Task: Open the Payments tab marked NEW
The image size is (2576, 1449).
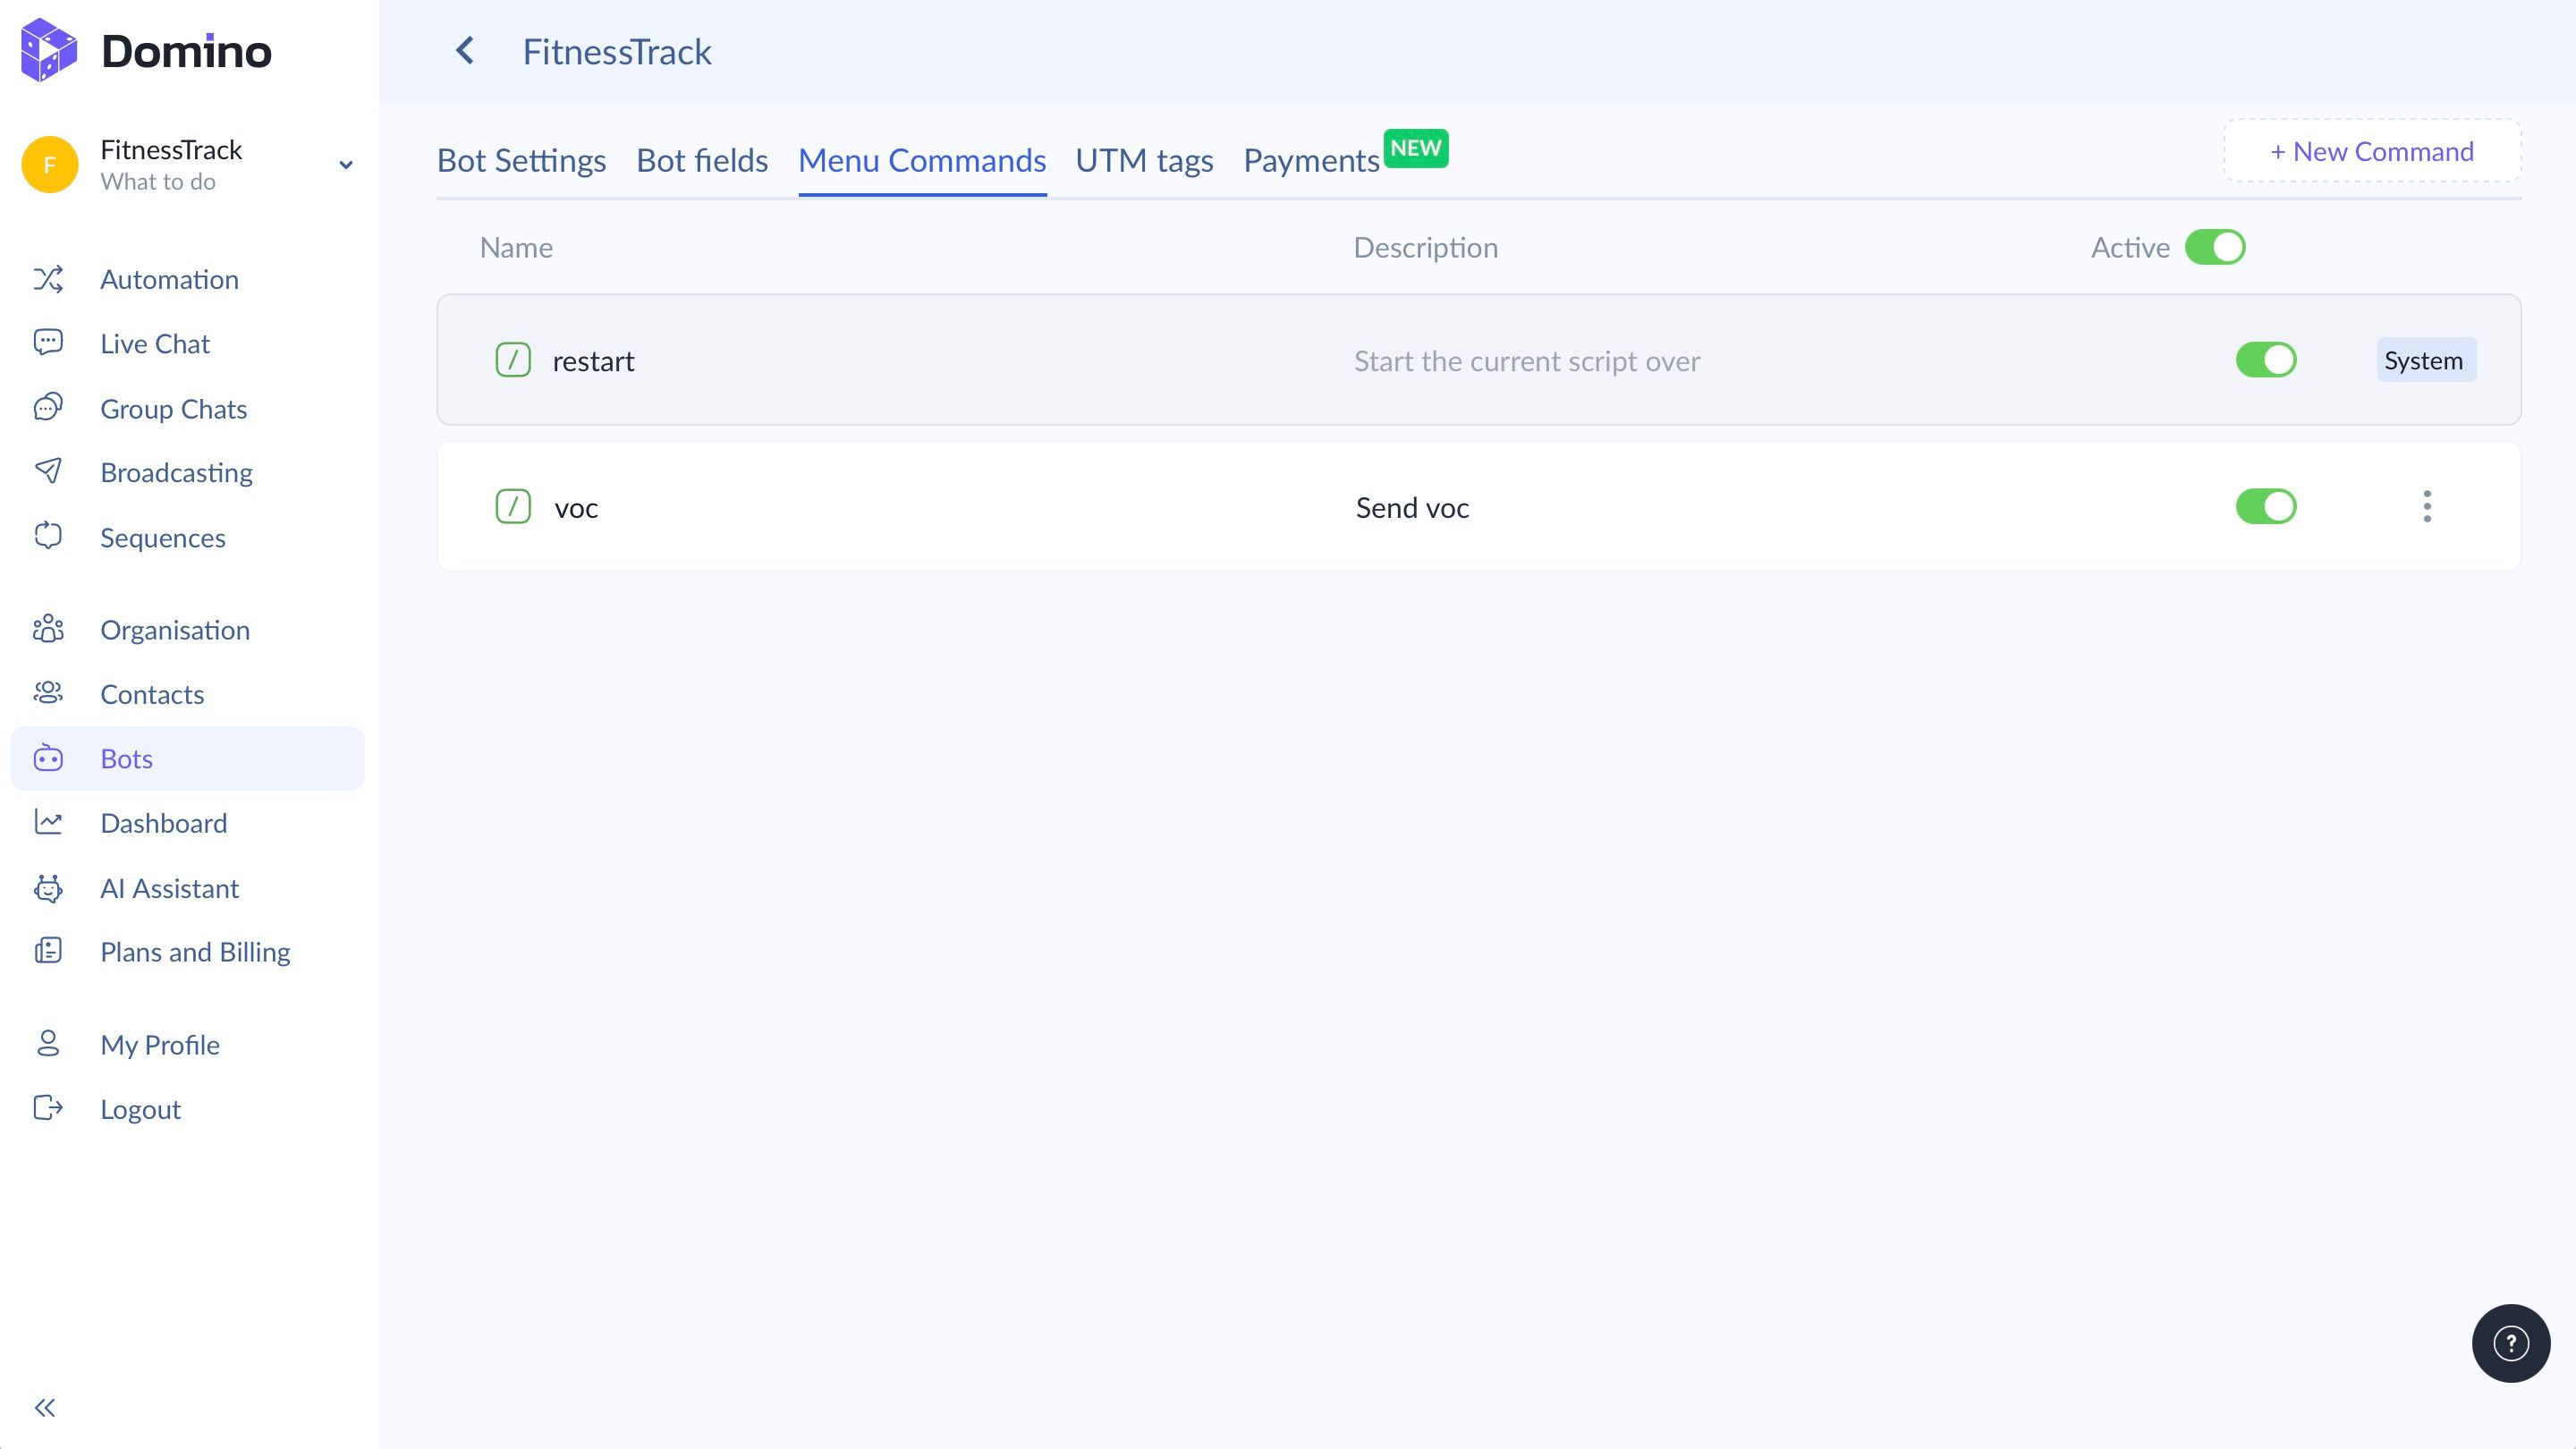Action: click(1311, 160)
